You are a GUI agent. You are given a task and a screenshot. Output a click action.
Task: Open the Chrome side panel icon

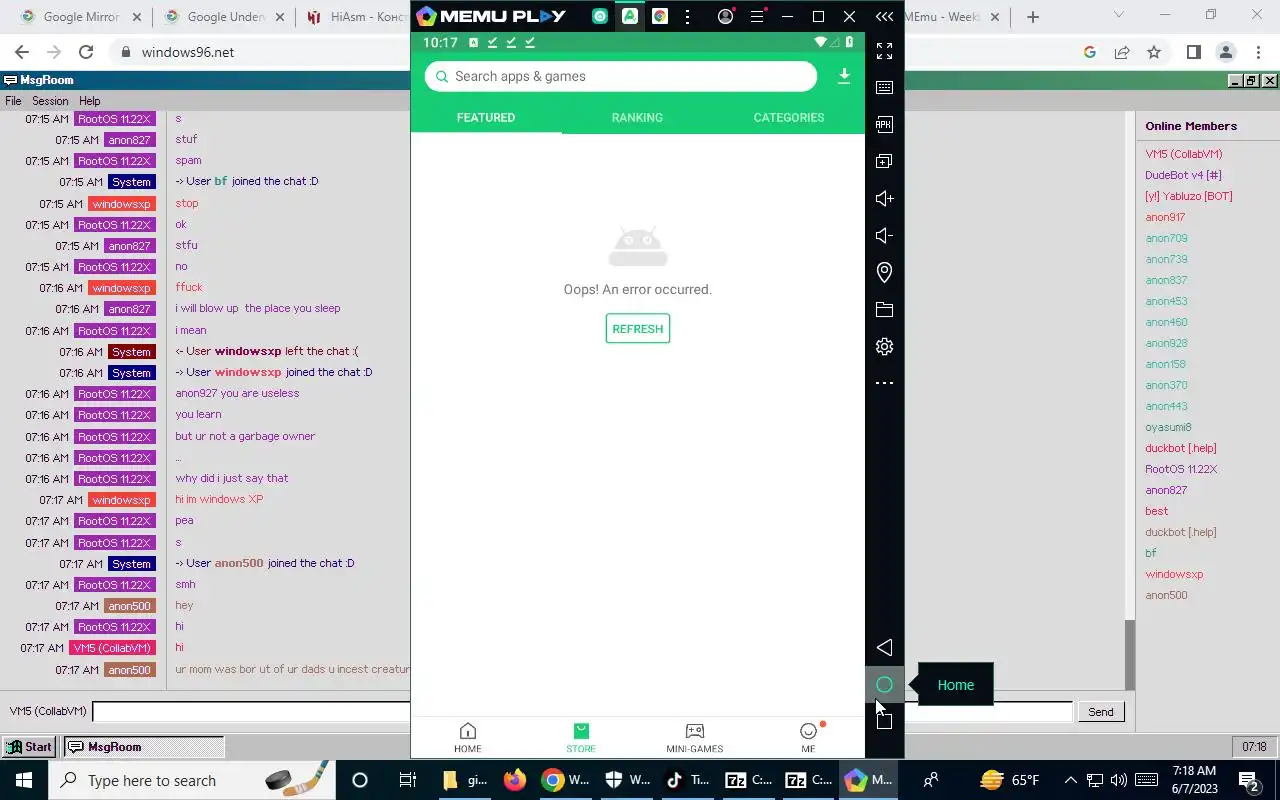1193,52
